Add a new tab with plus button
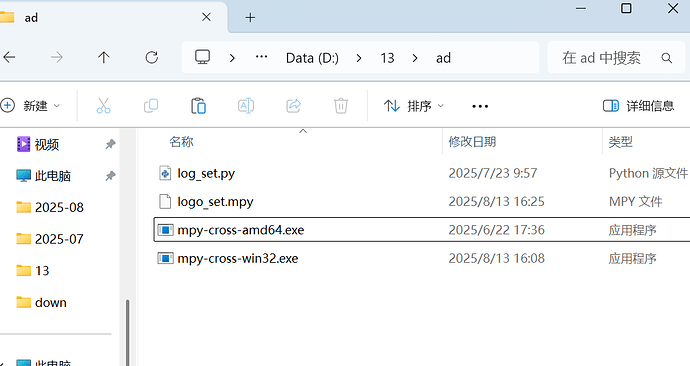Screen dimensions: 690x366 [250, 18]
